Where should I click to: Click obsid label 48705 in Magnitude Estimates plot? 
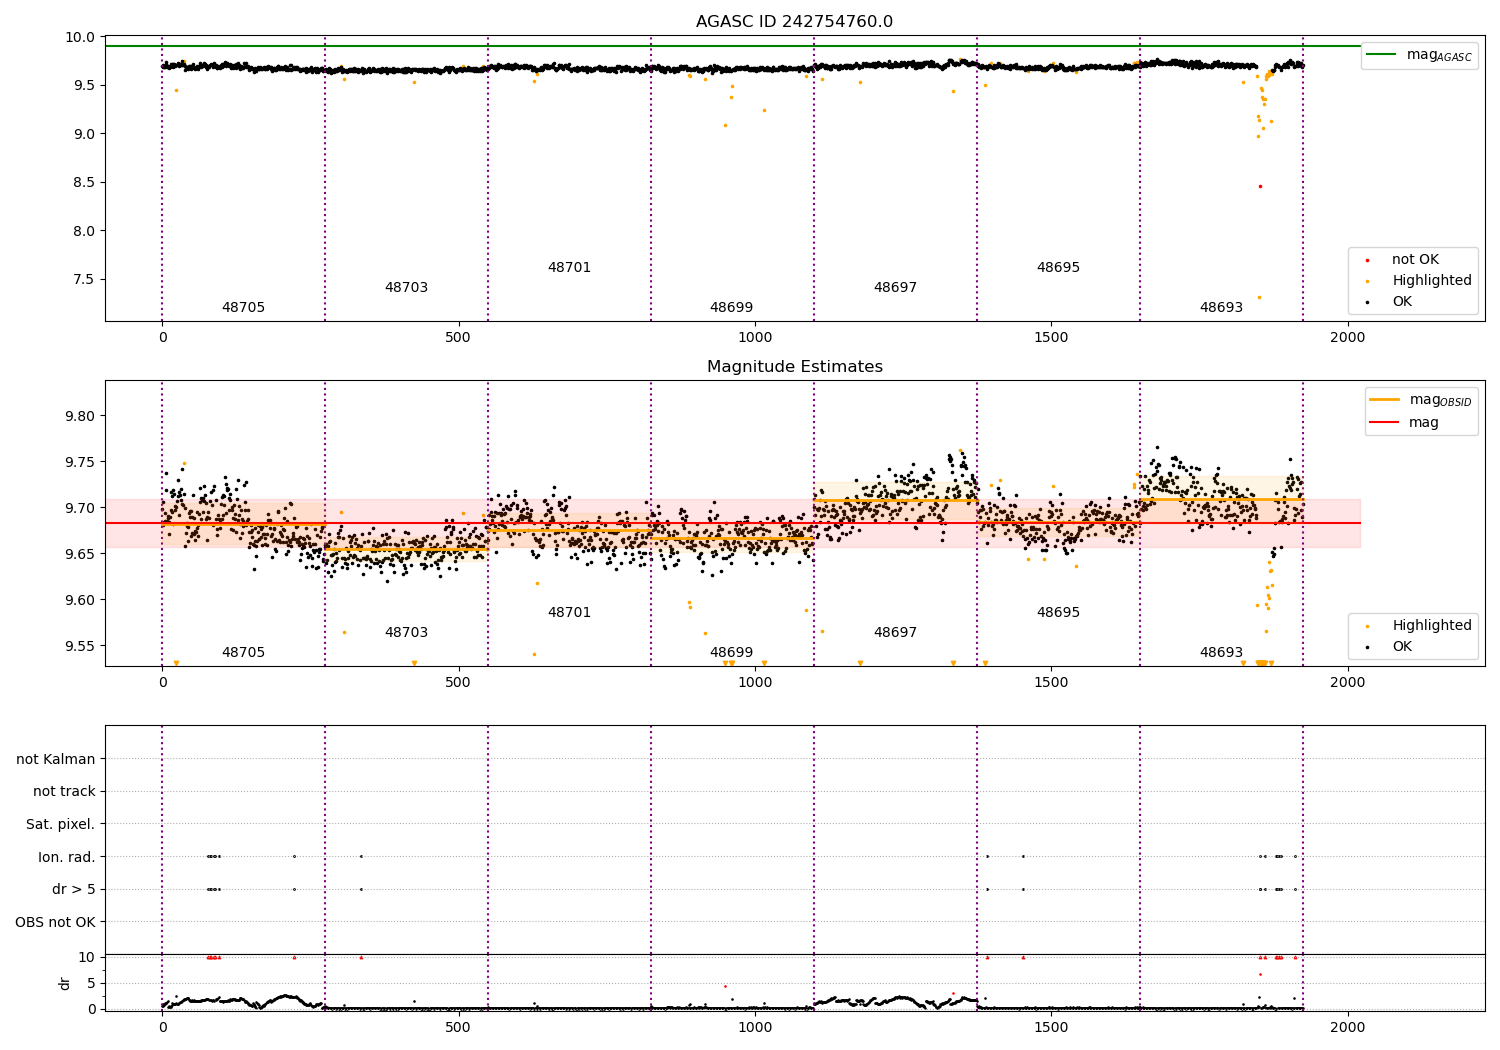point(243,653)
